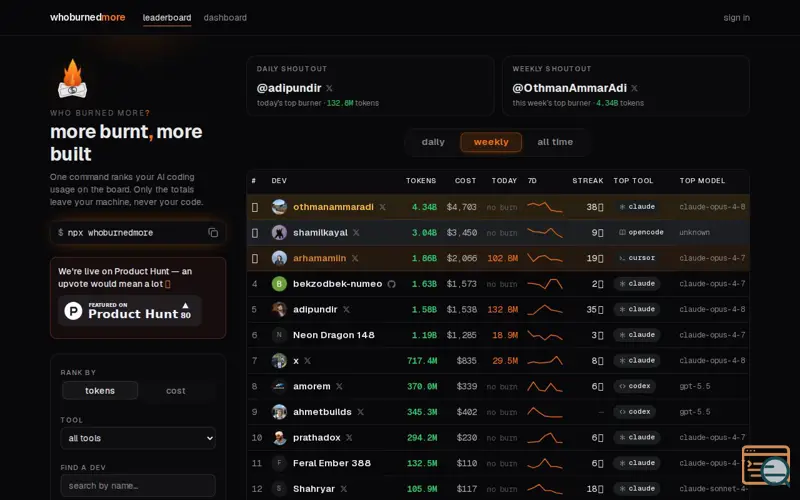Click 717.4M tokens value
The width and height of the screenshot is (800, 500).
422,361
